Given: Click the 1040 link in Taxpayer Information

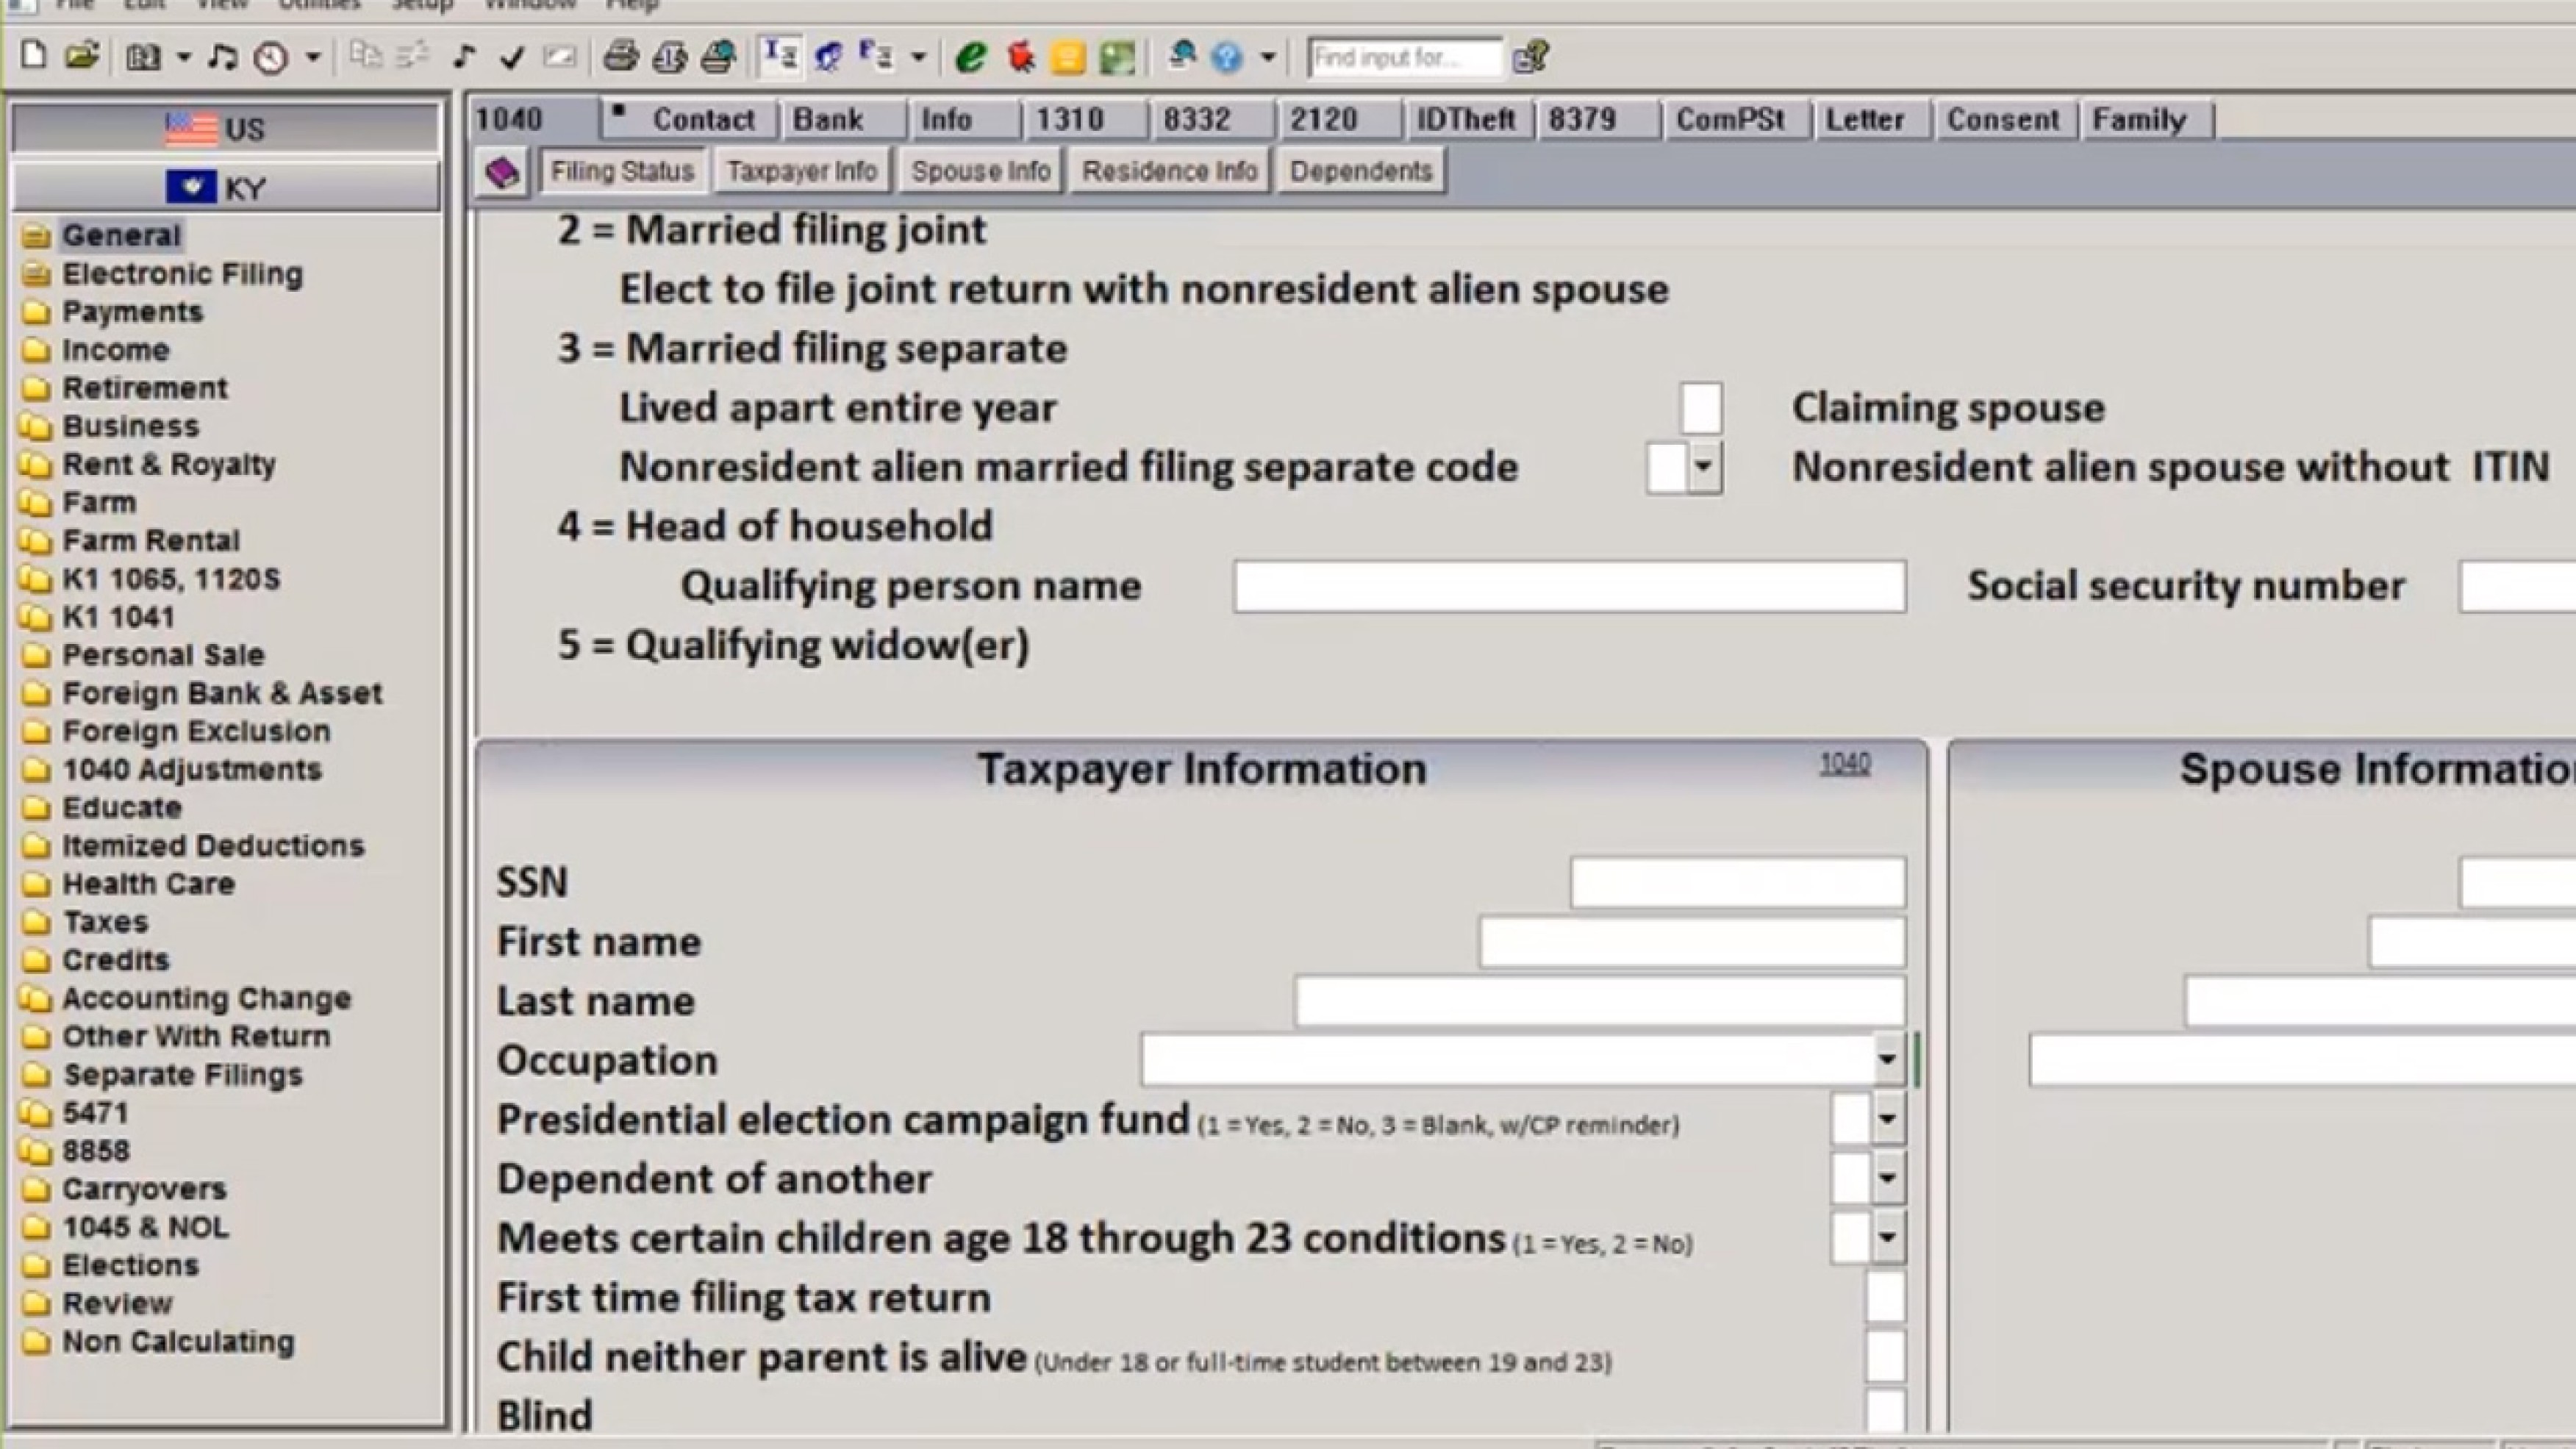Looking at the screenshot, I should tap(1844, 764).
